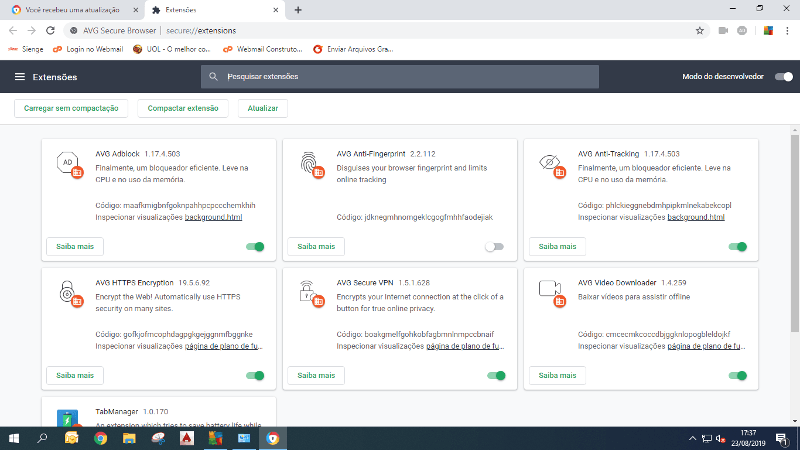Open background.html link under AVG Adblock

click(213, 216)
